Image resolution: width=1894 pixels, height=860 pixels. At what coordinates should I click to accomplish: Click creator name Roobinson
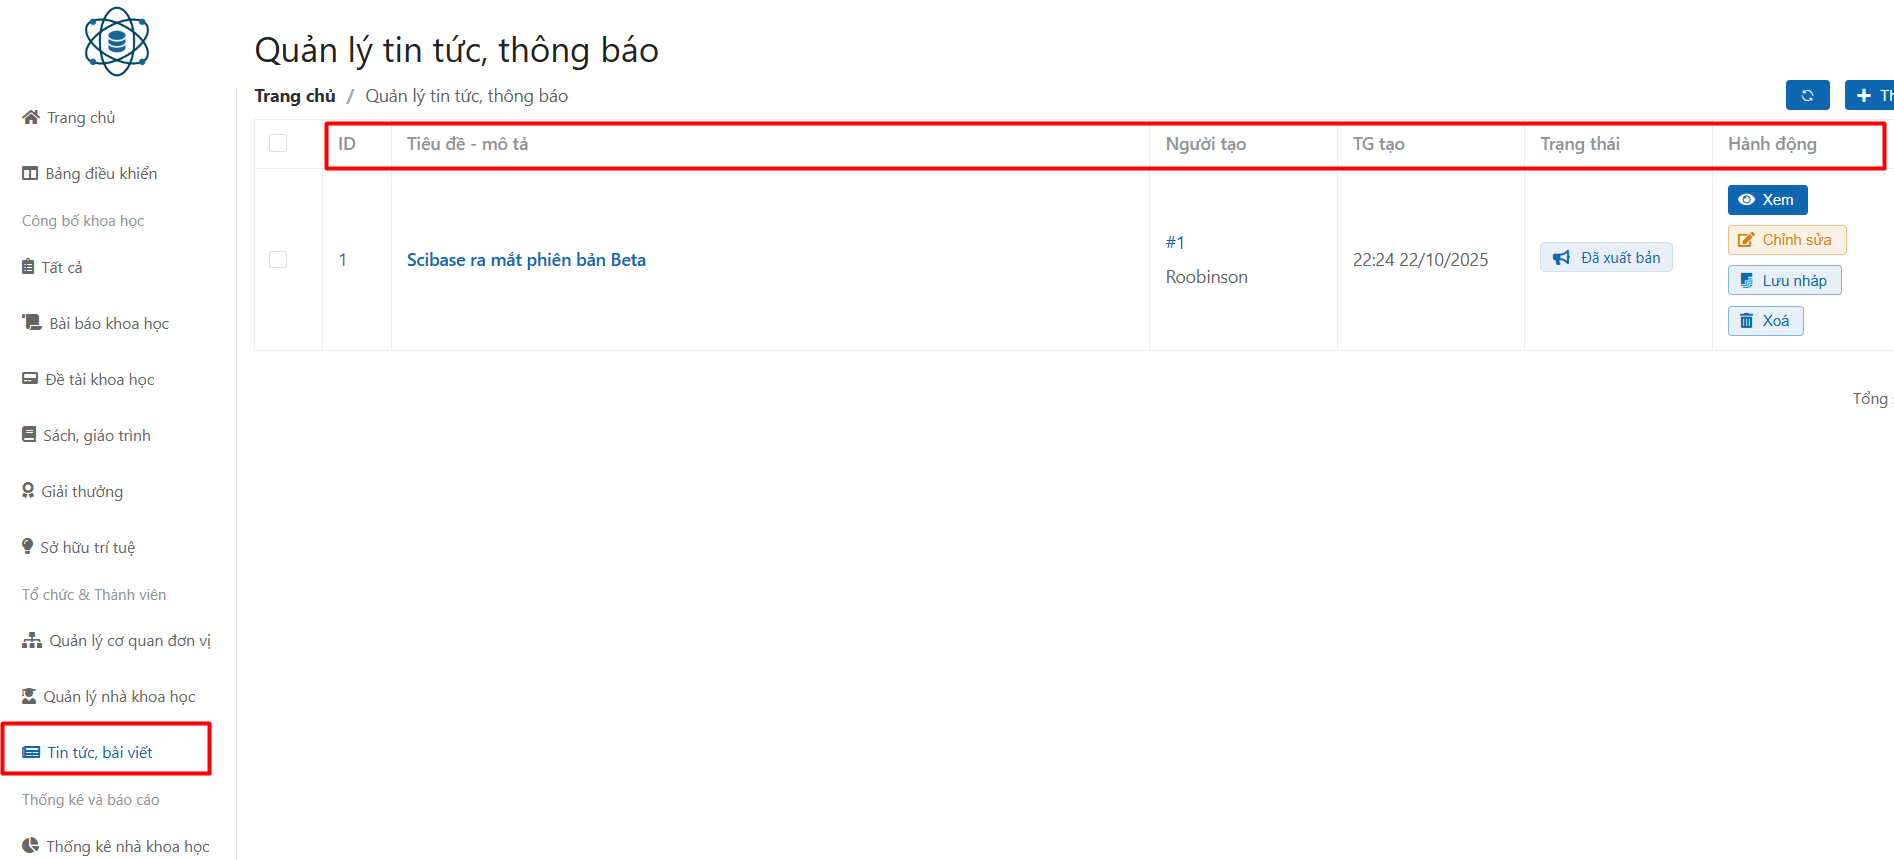[1206, 277]
